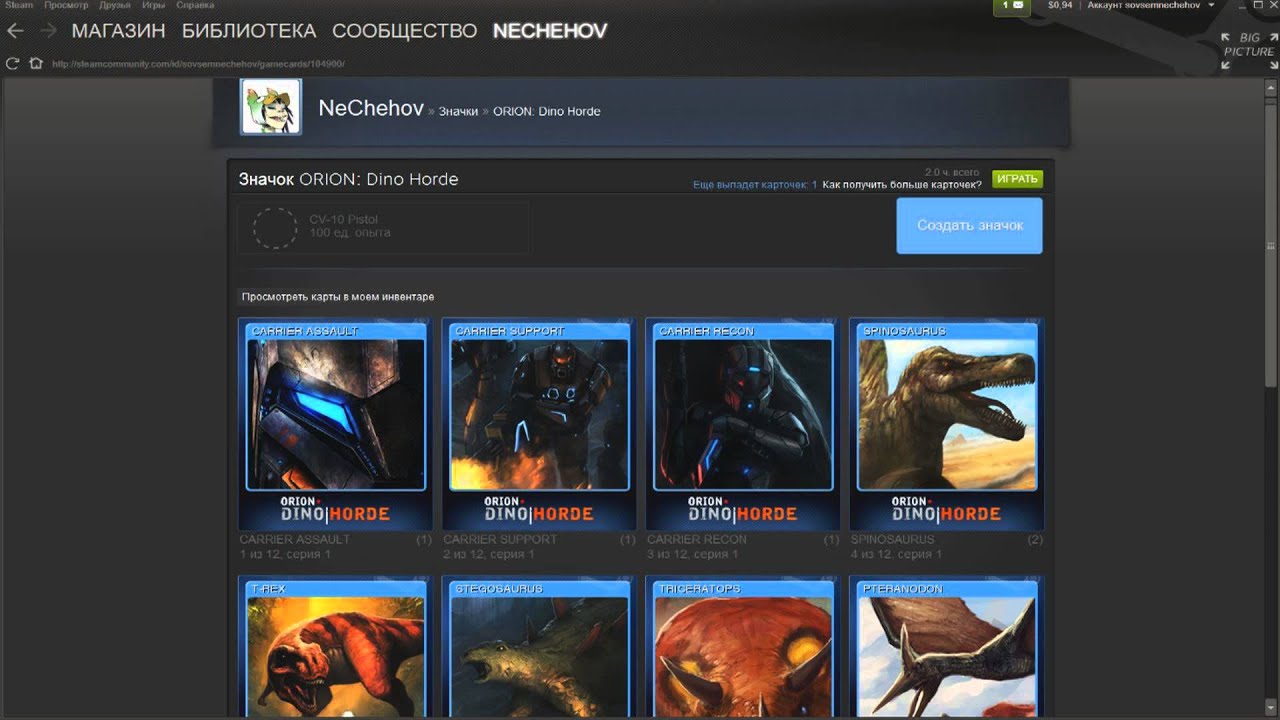Open the Значки breadcrumb link

tap(458, 111)
